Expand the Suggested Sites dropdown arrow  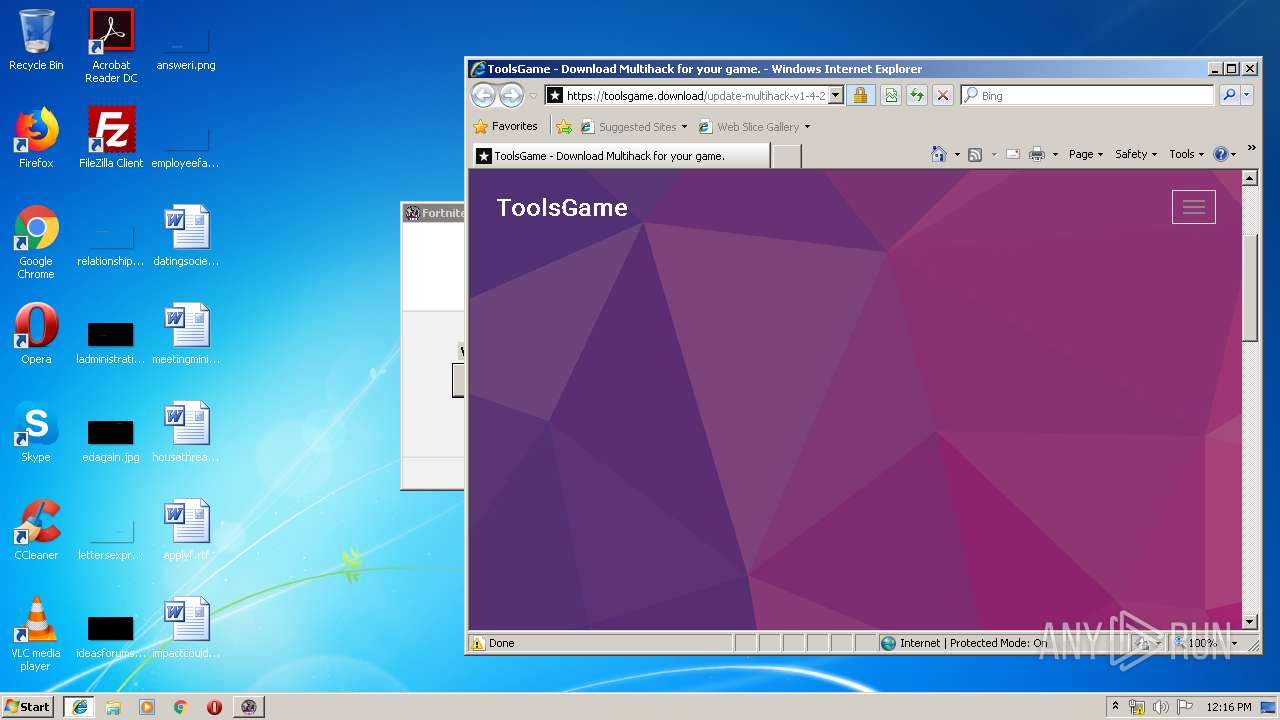[684, 127]
